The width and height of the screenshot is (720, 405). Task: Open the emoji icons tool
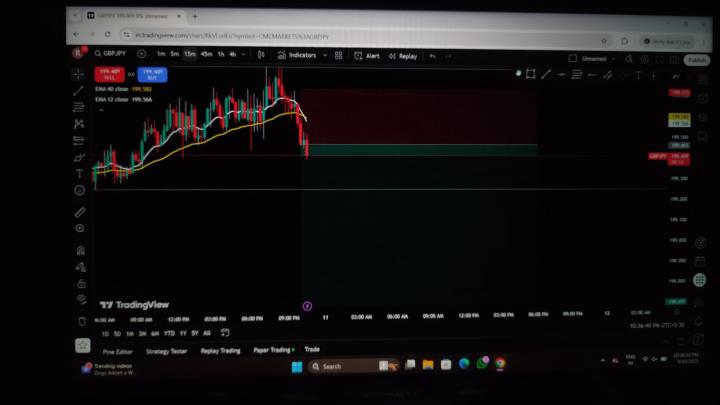point(79,190)
